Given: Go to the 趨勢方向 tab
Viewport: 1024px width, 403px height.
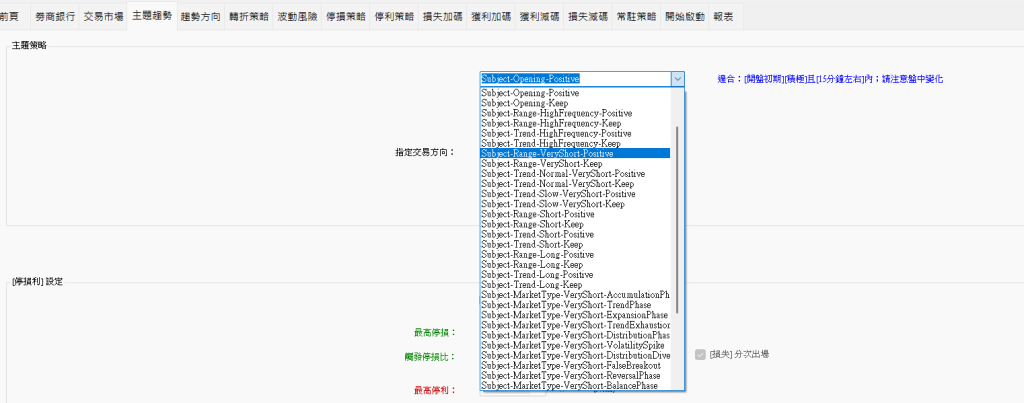Looking at the screenshot, I should [200, 17].
